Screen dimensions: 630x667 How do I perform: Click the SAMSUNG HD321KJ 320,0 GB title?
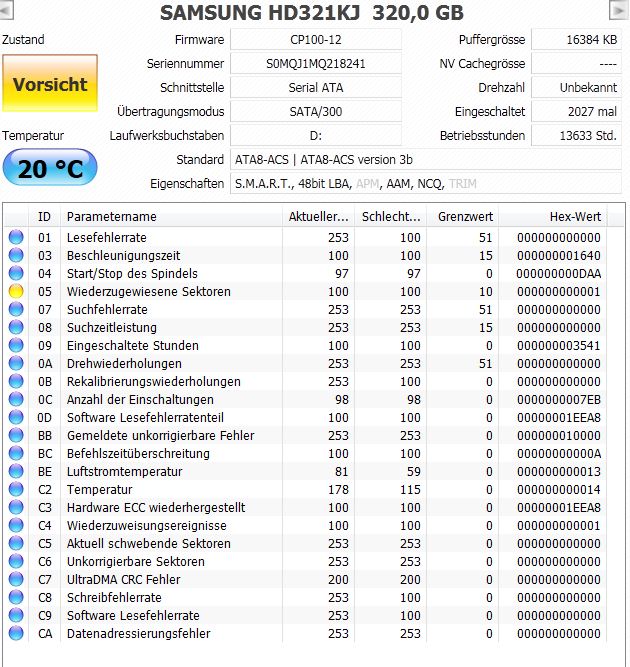(x=312, y=13)
